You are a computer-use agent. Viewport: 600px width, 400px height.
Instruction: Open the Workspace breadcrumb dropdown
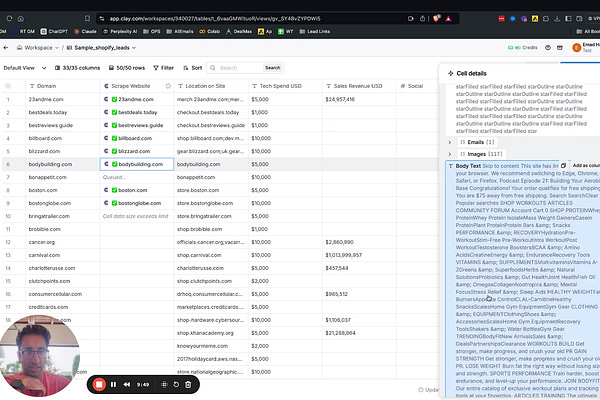click(x=38, y=48)
